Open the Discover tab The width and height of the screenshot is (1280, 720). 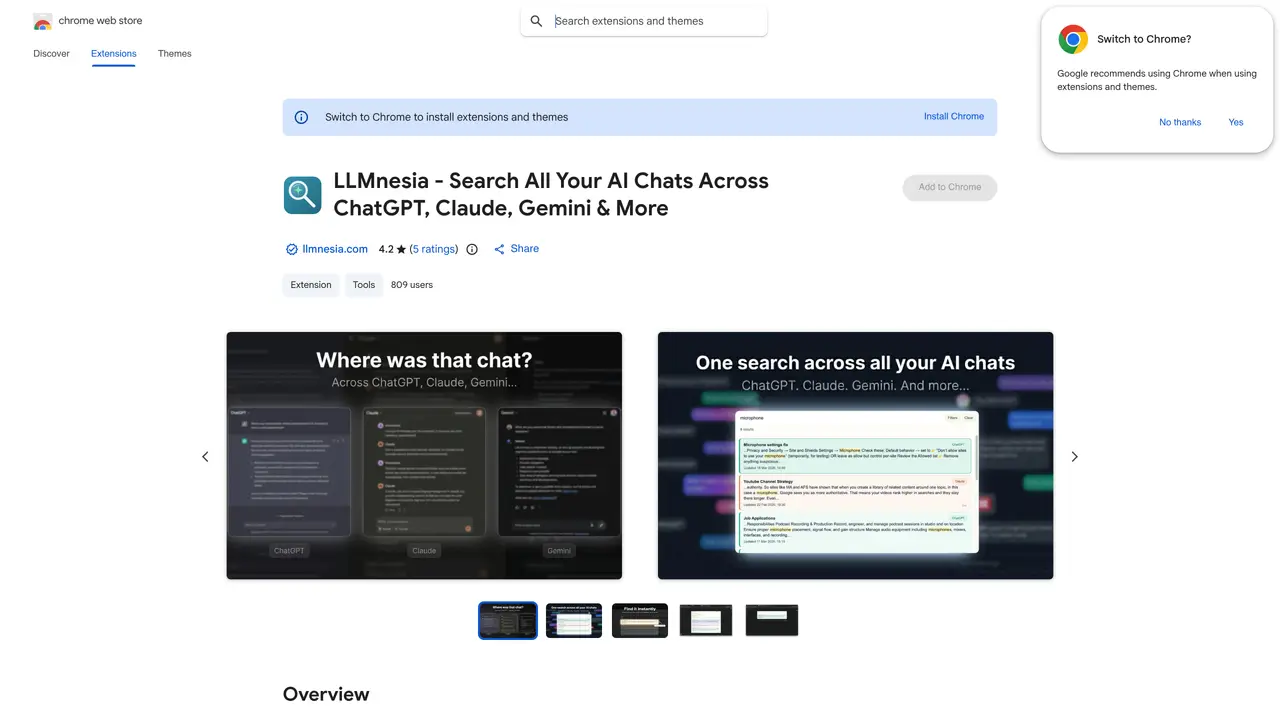[x=51, y=54]
